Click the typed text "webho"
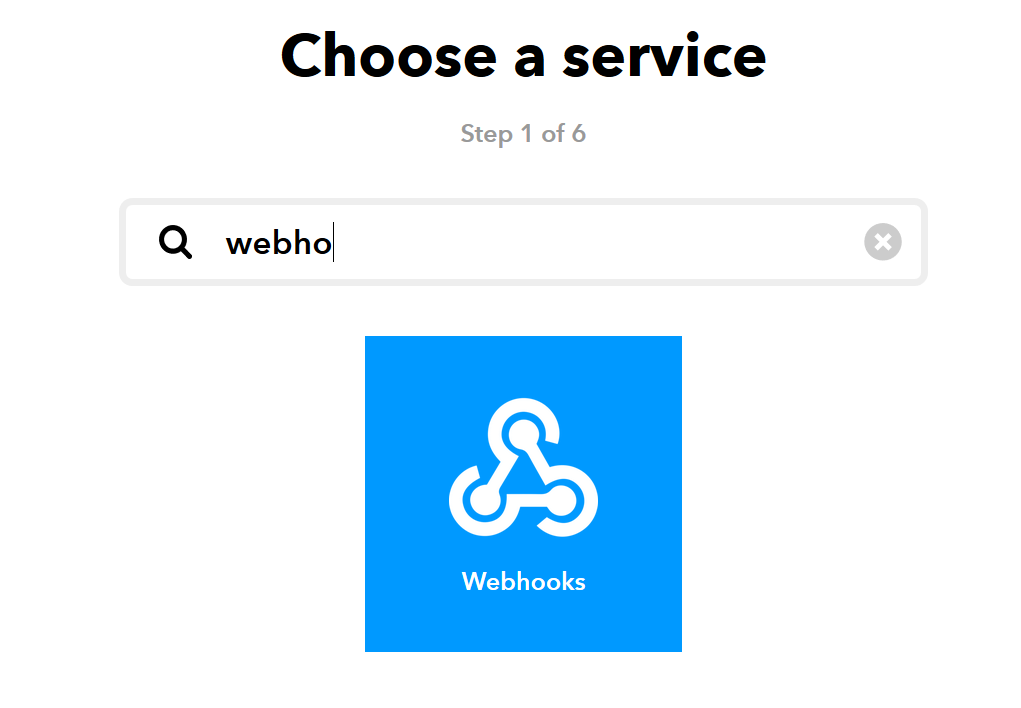Screen dimensions: 1021x708 [x=277, y=243]
